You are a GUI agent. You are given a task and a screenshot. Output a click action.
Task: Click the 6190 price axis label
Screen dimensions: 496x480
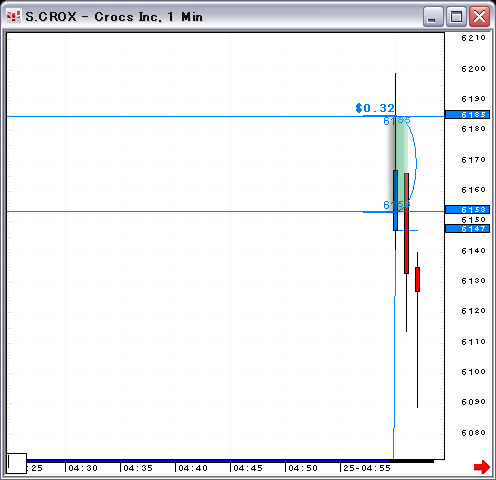click(x=473, y=99)
